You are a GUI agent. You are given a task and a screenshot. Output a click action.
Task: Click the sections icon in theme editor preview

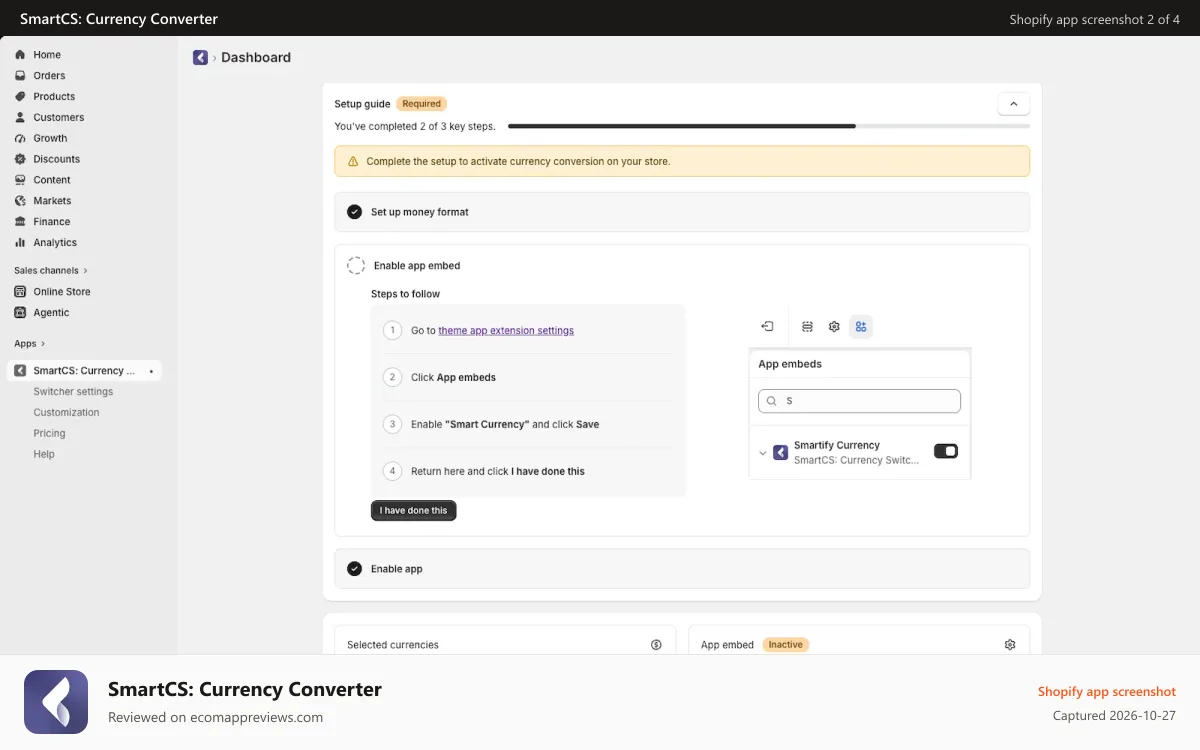[x=807, y=326]
